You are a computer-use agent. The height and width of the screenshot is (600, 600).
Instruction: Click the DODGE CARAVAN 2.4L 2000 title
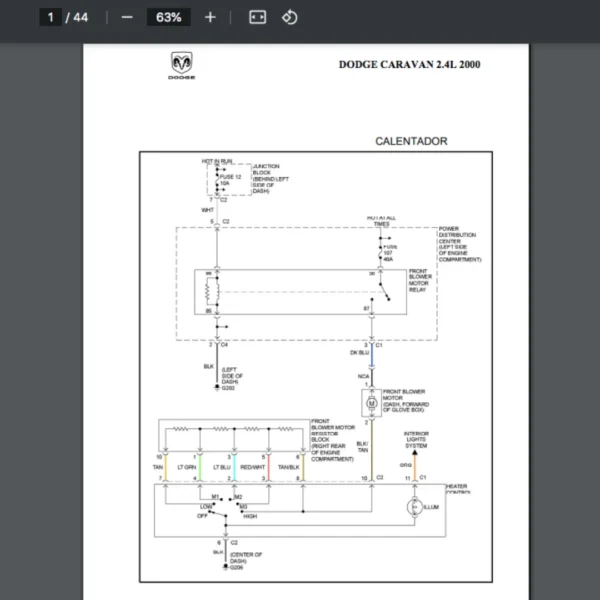409,64
